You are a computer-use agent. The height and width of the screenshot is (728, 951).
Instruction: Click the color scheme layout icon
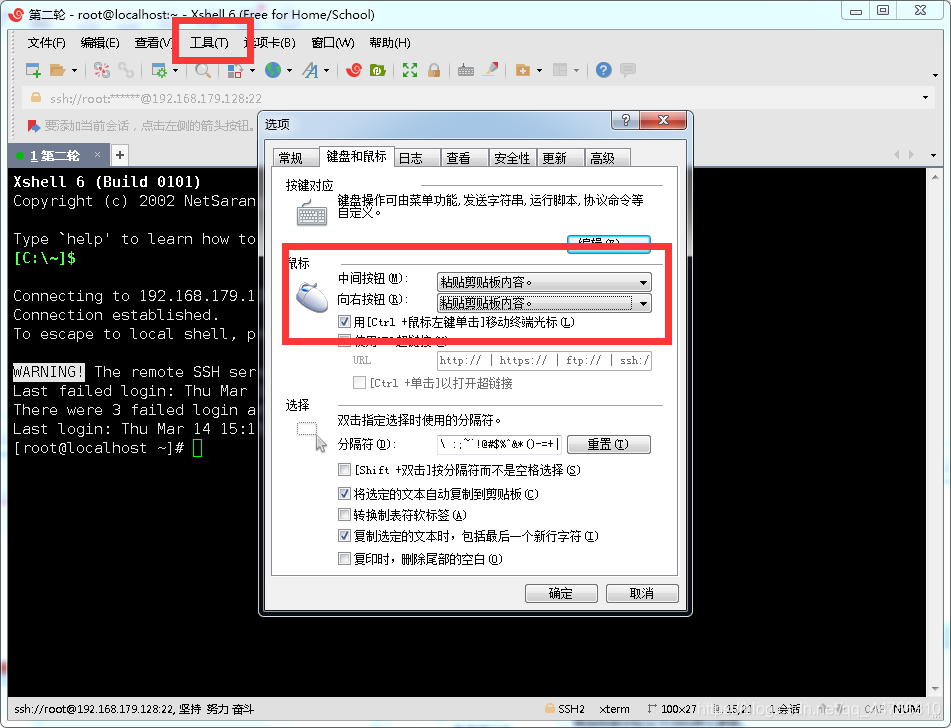tap(235, 70)
